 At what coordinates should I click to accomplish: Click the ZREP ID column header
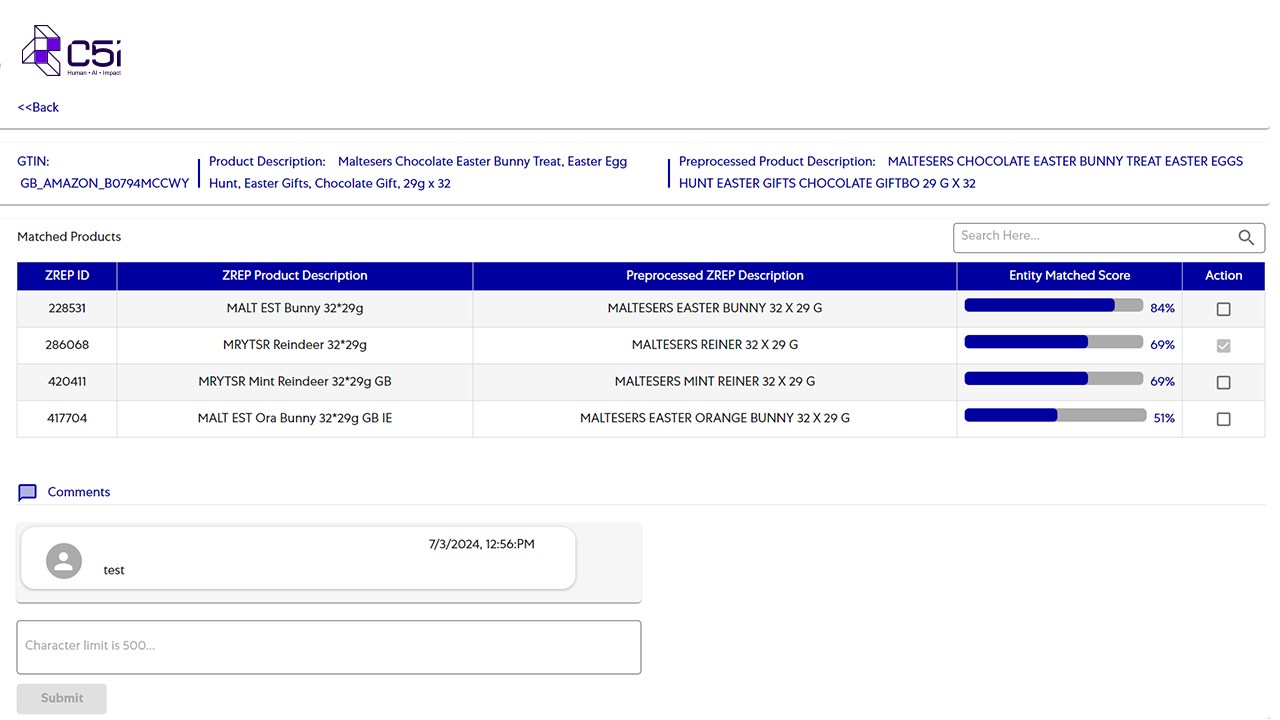pyautogui.click(x=67, y=276)
